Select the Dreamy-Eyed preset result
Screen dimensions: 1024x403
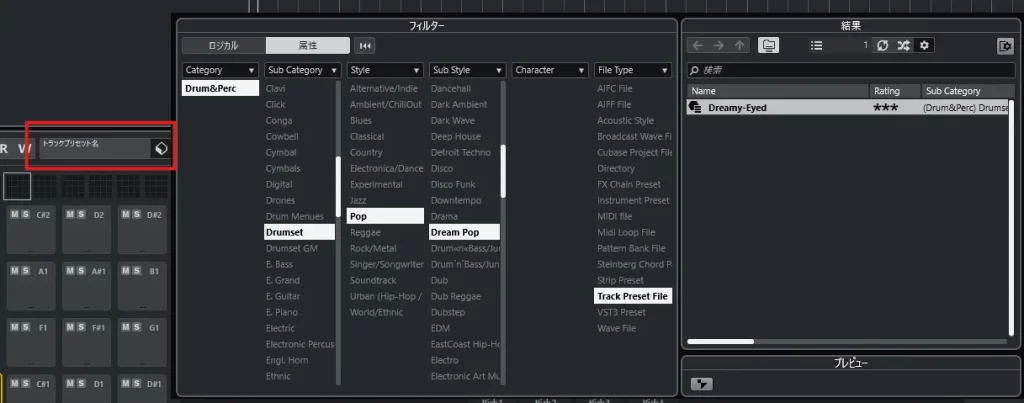(x=738, y=107)
